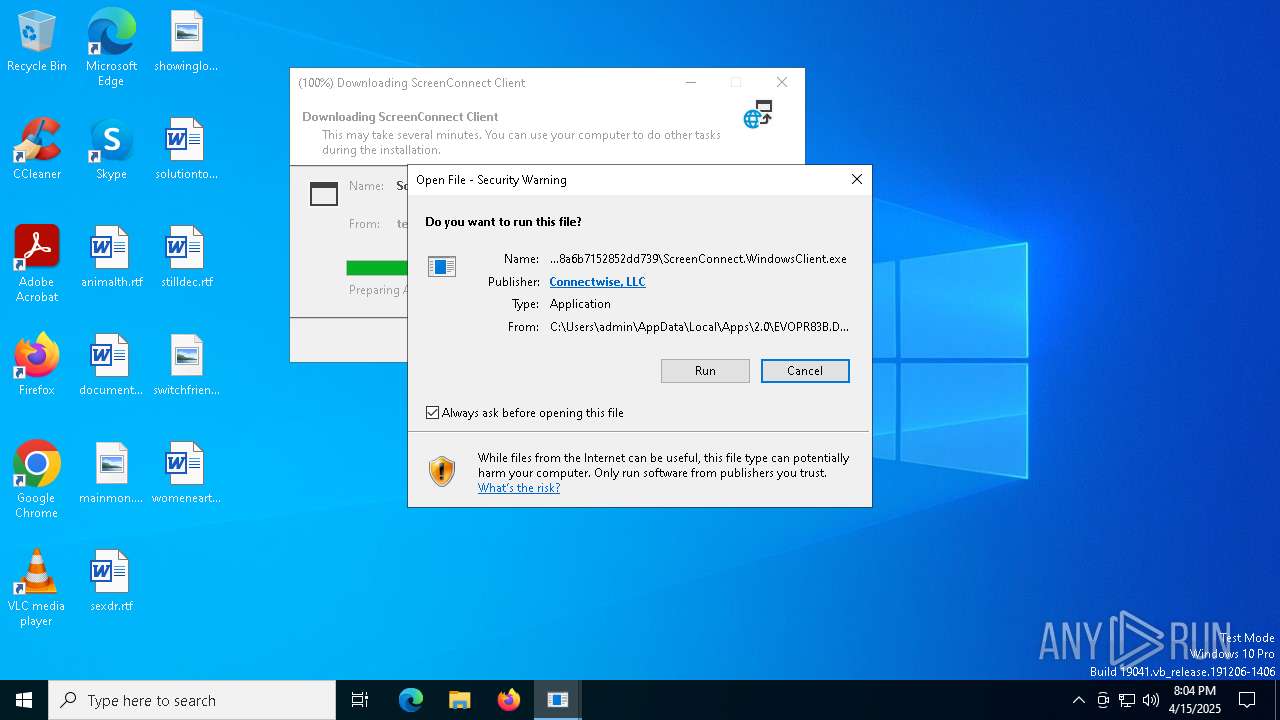Open the File Explorer taskbar icon

click(460, 700)
